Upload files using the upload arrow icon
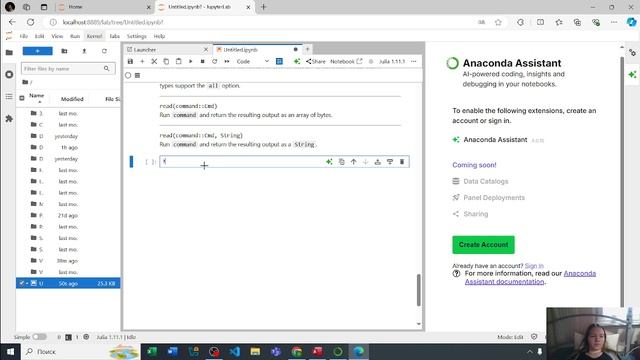The width and height of the screenshot is (640, 360). (84, 51)
